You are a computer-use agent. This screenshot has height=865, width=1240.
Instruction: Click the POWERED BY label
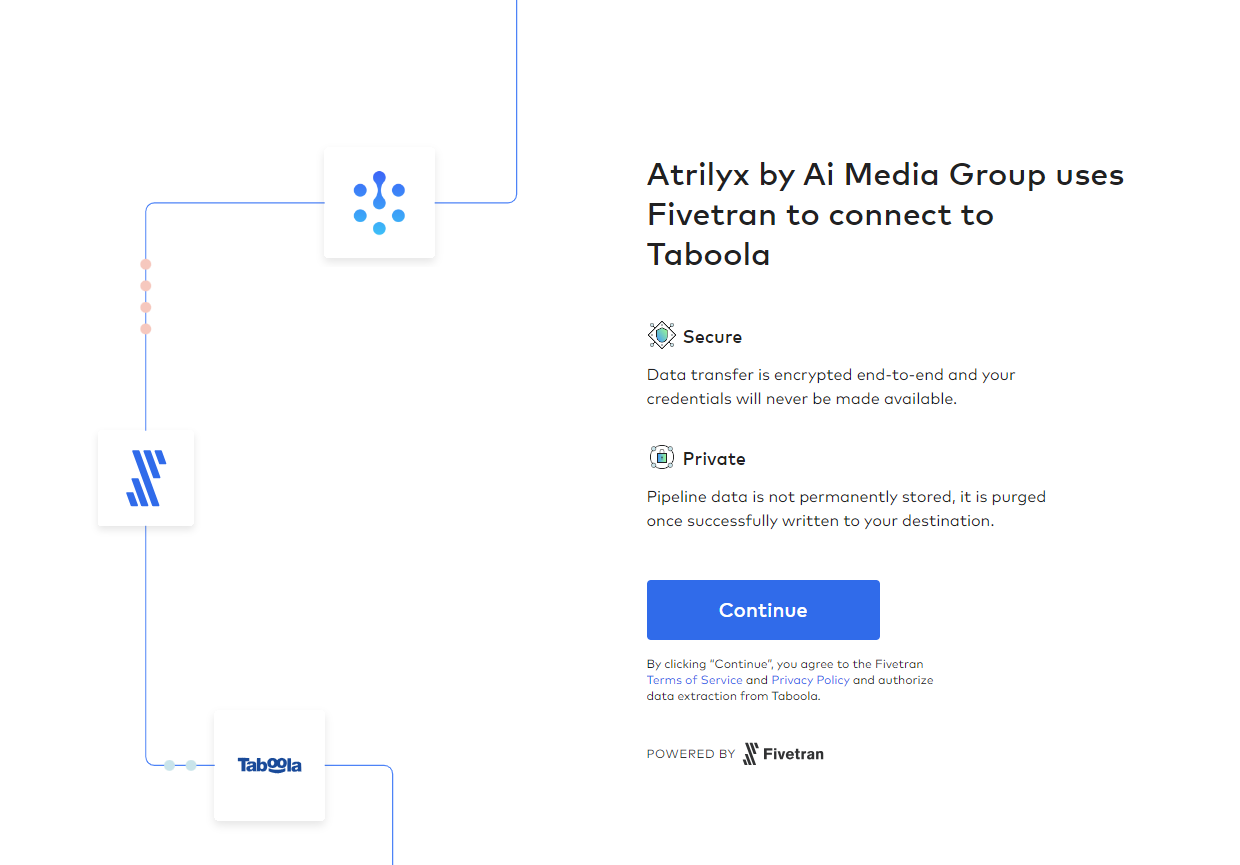pyautogui.click(x=690, y=754)
